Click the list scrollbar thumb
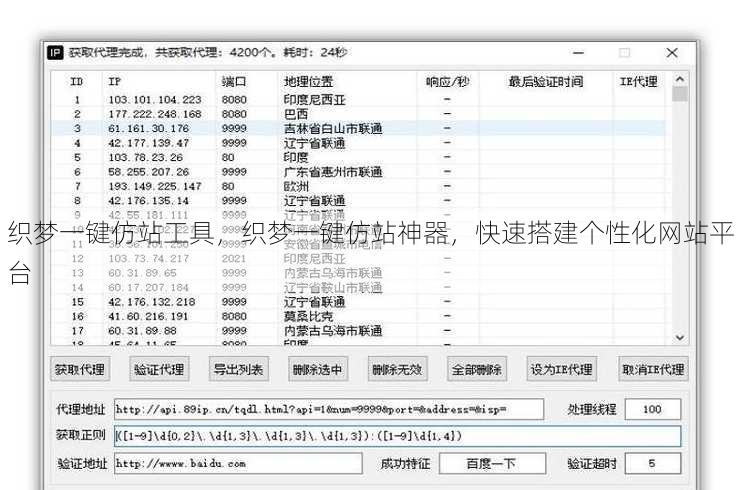Image resolution: width=740 pixels, height=490 pixels. (680, 94)
